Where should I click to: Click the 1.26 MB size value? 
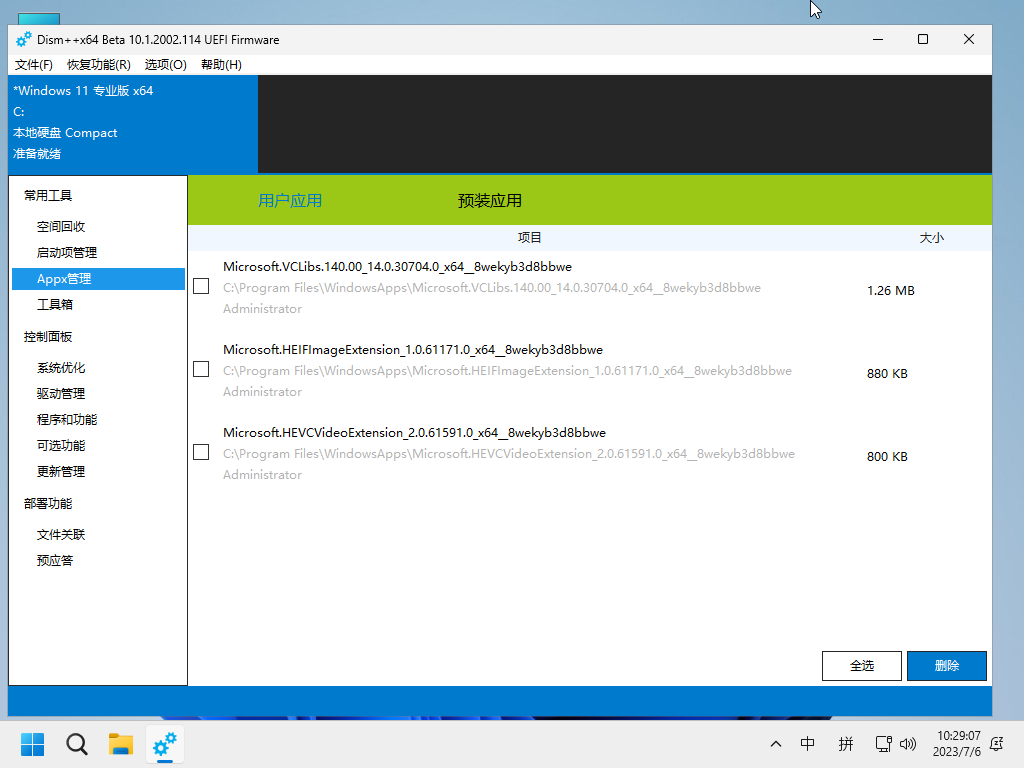[x=891, y=291]
